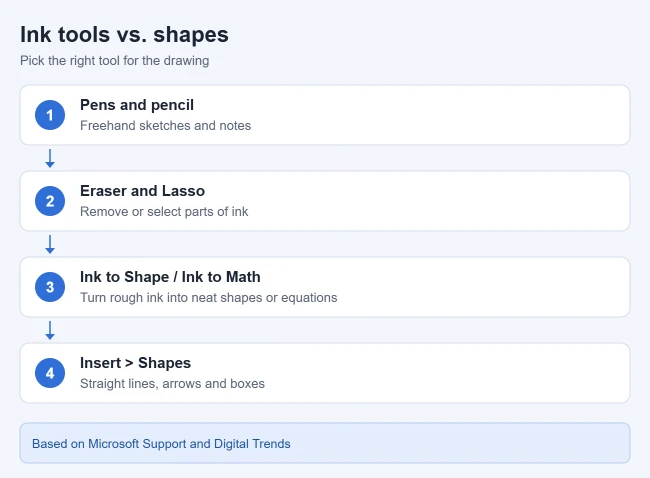Click the Ink to Shape / Ink to Math title
This screenshot has height=478, width=650.
(170, 277)
